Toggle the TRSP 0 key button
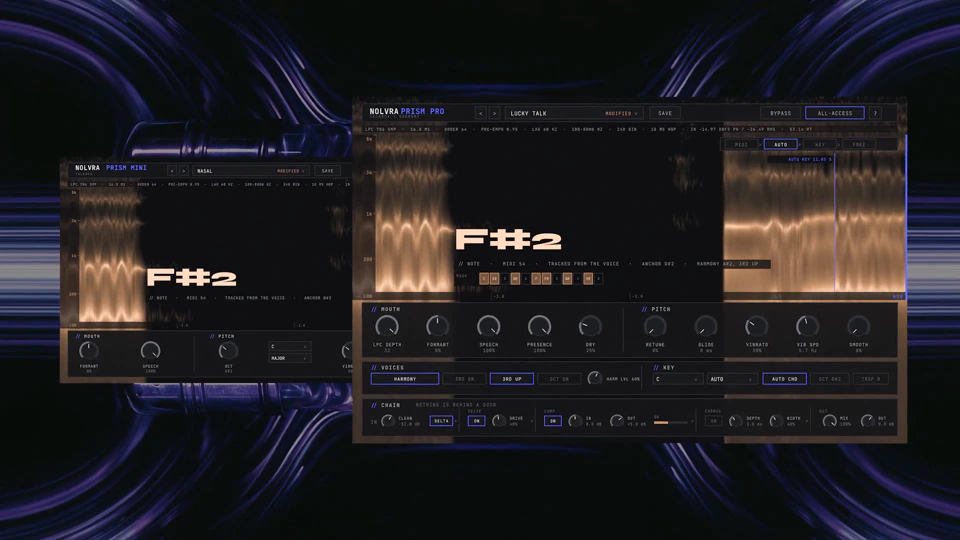 871,379
